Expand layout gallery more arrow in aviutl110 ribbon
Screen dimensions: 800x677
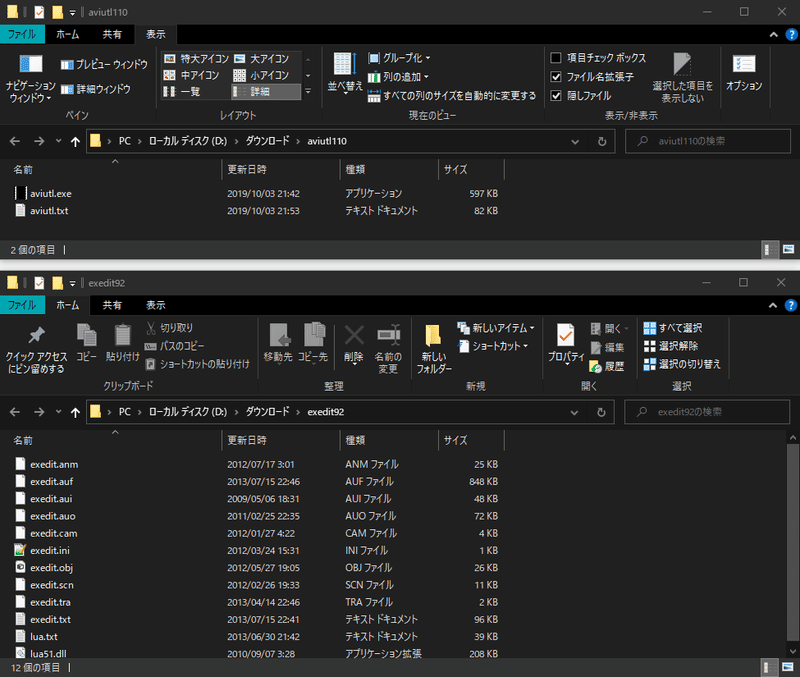[308, 92]
